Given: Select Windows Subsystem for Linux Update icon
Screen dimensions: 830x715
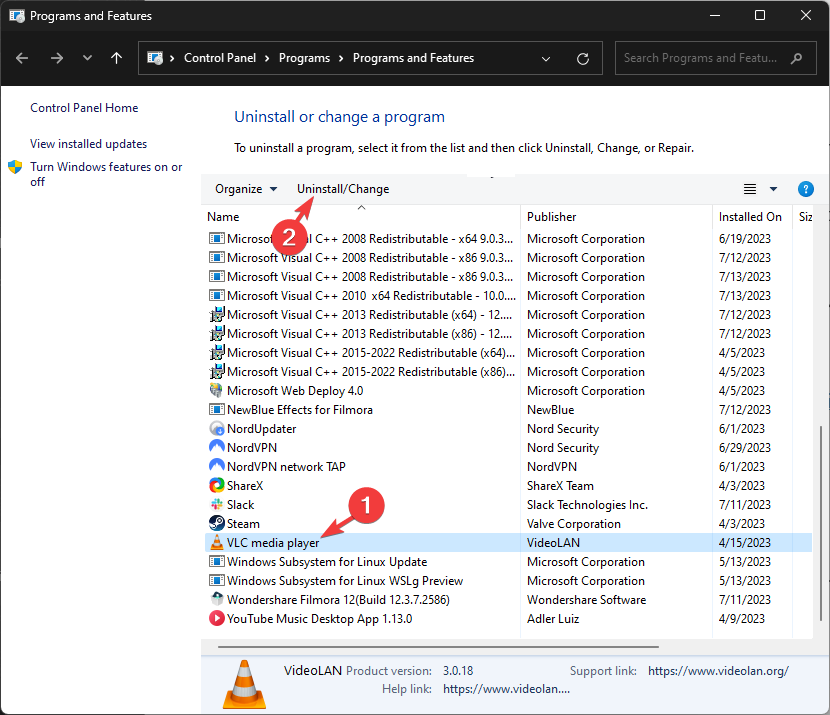Looking at the screenshot, I should pyautogui.click(x=216, y=562).
